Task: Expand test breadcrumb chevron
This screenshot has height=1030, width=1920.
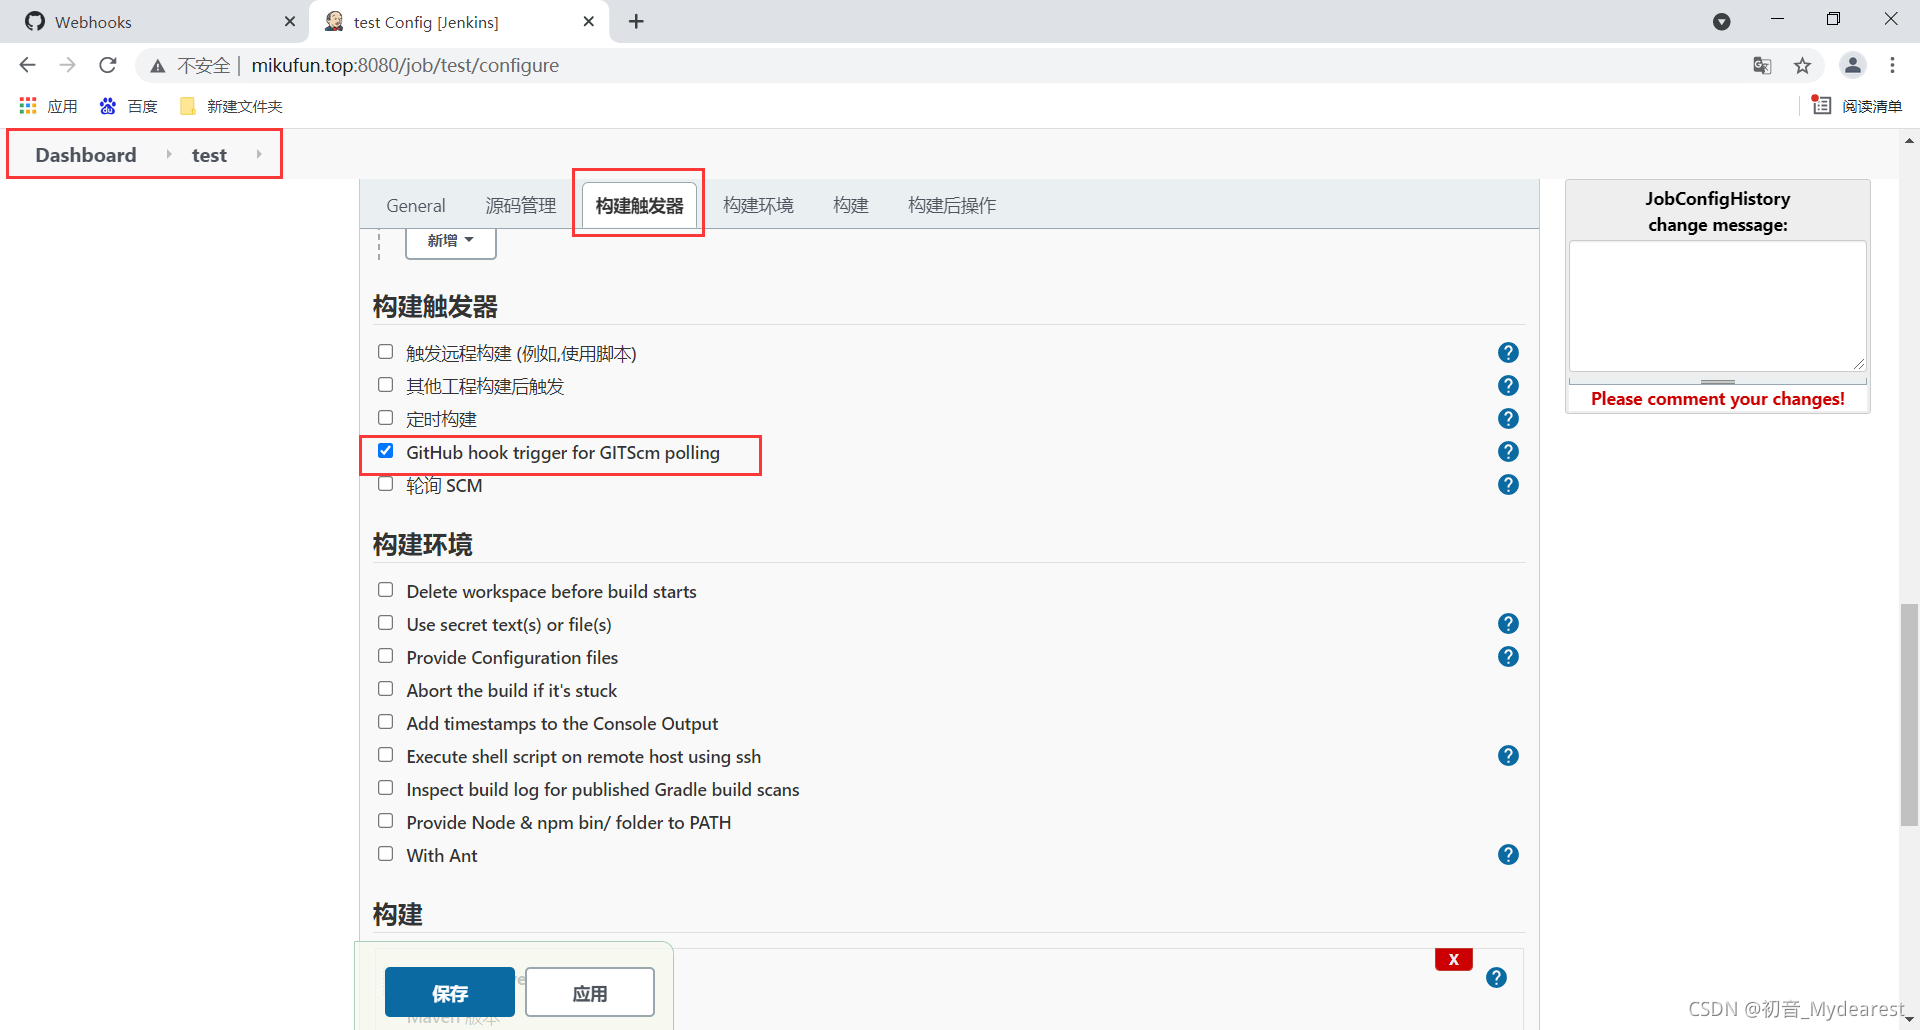Action: tap(259, 155)
